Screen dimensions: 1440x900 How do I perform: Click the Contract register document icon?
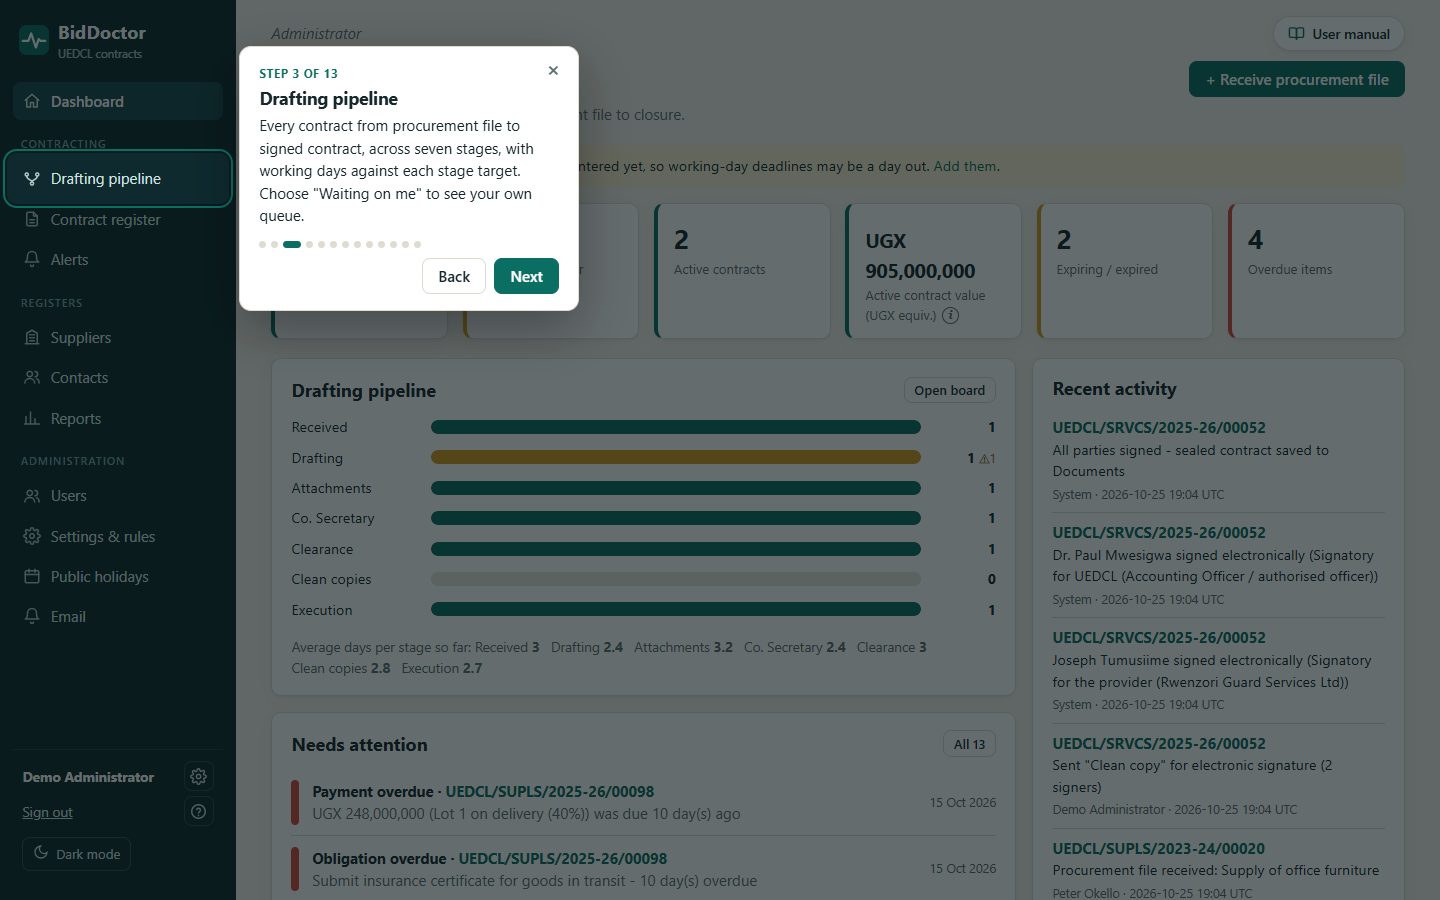(32, 219)
